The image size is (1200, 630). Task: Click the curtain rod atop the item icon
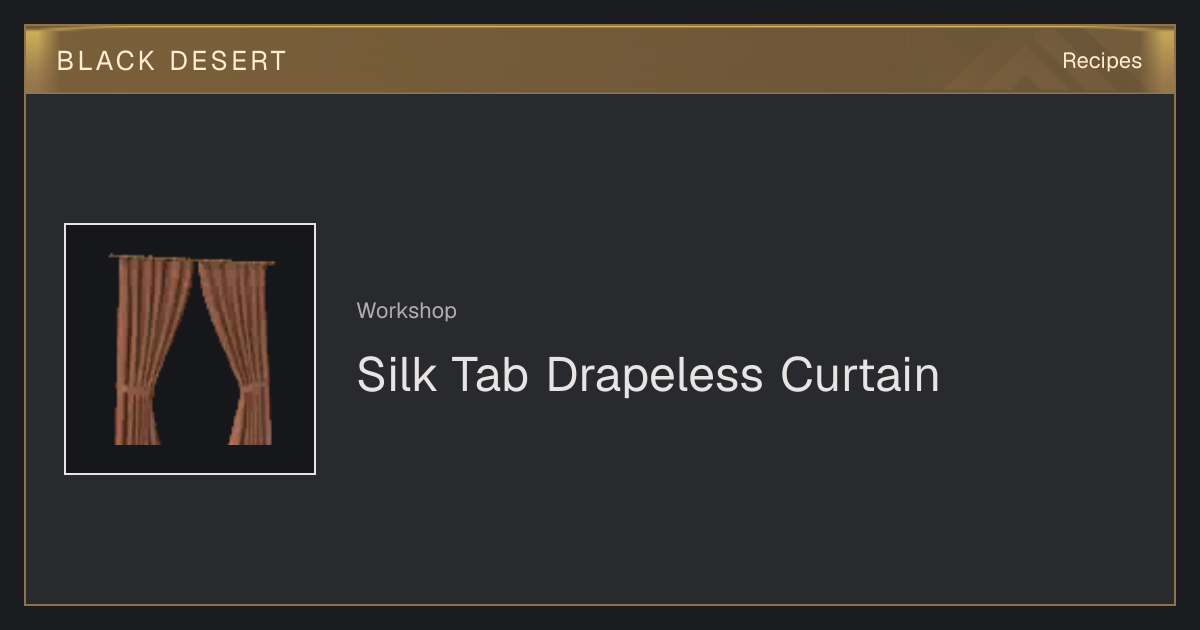(191, 260)
